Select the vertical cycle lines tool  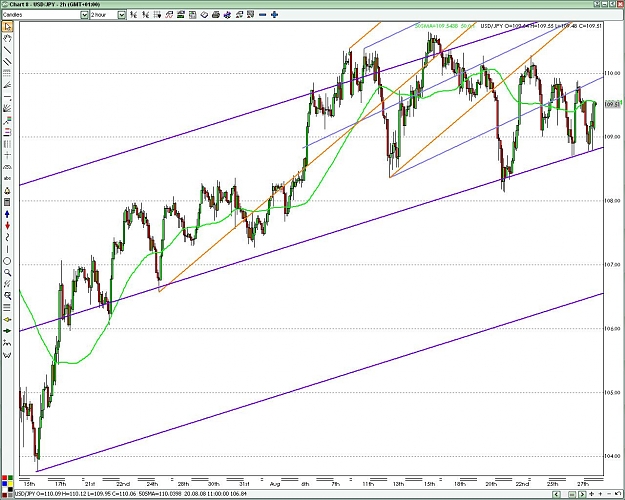click(x=7, y=144)
